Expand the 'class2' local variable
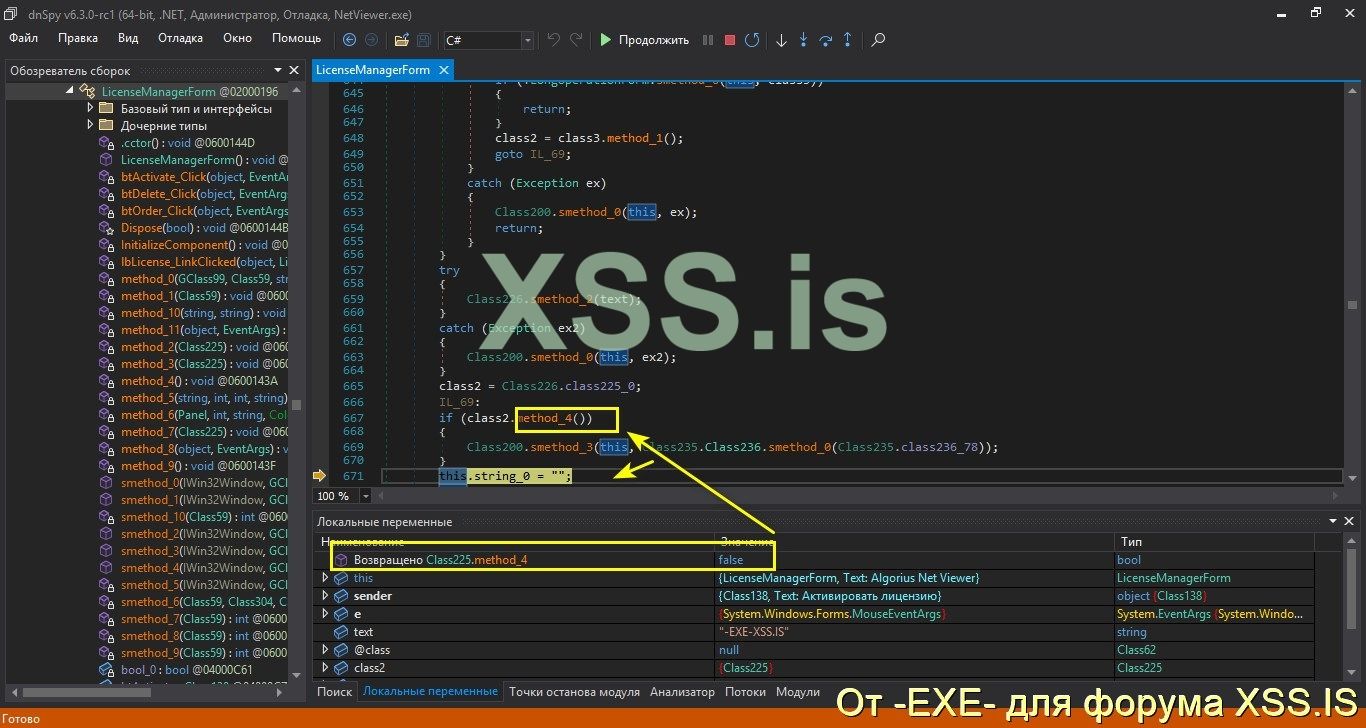This screenshot has height=728, width=1366. click(325, 668)
